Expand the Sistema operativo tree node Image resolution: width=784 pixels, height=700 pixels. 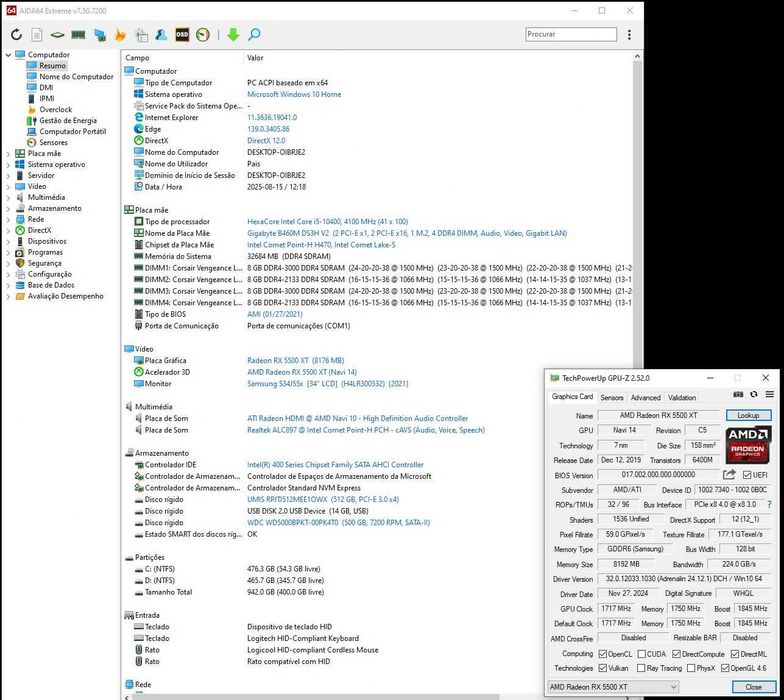pyautogui.click(x=8, y=164)
